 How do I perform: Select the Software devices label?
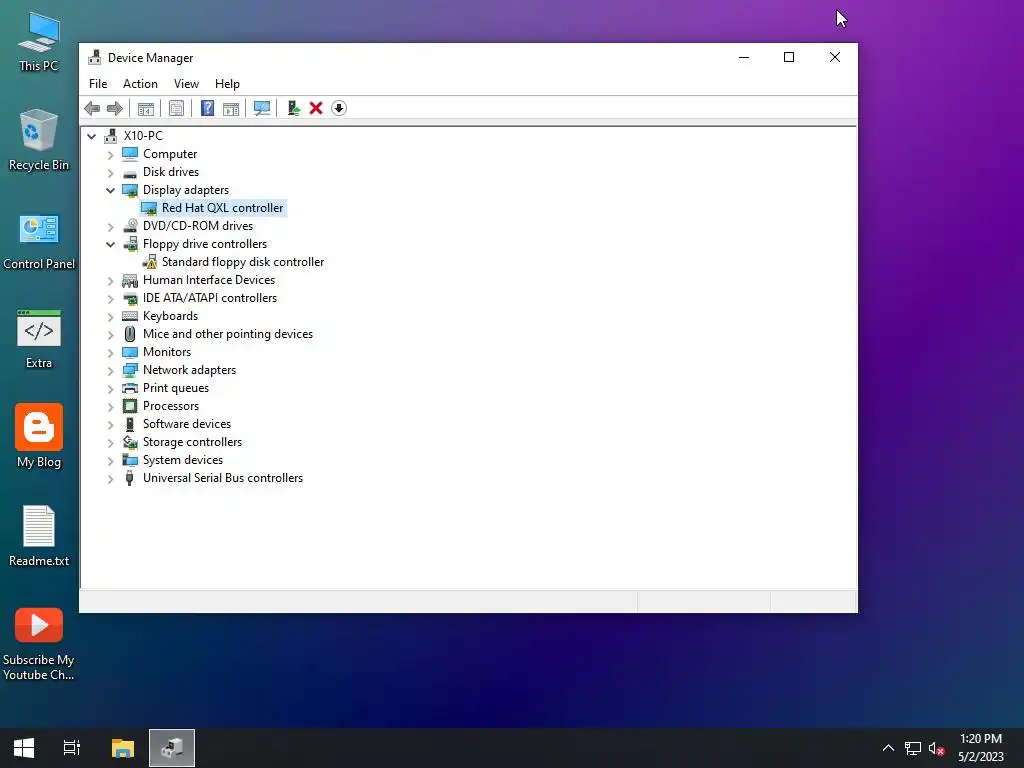click(x=187, y=424)
